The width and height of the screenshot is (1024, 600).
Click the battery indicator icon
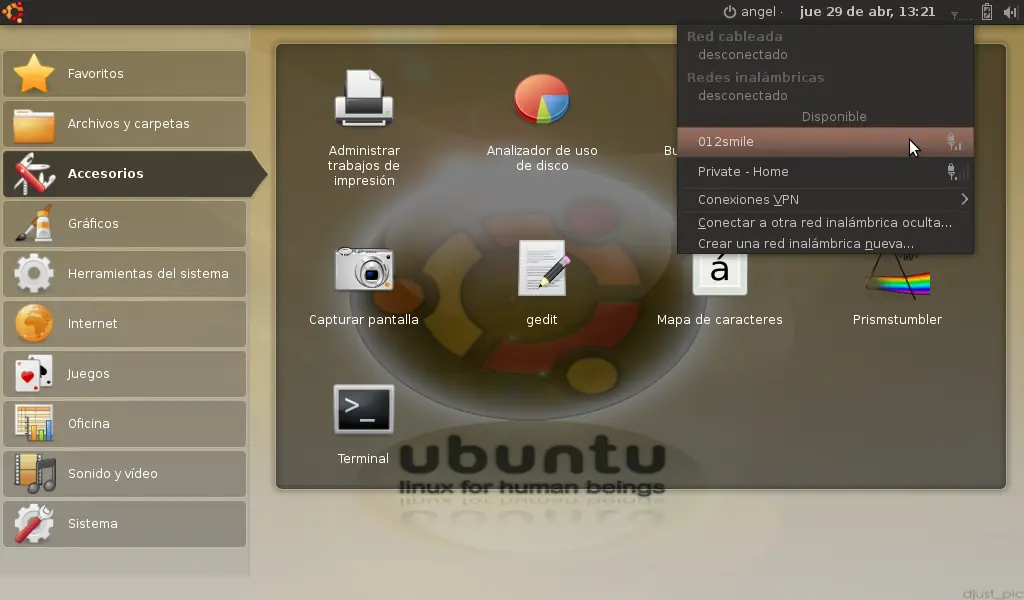(987, 12)
